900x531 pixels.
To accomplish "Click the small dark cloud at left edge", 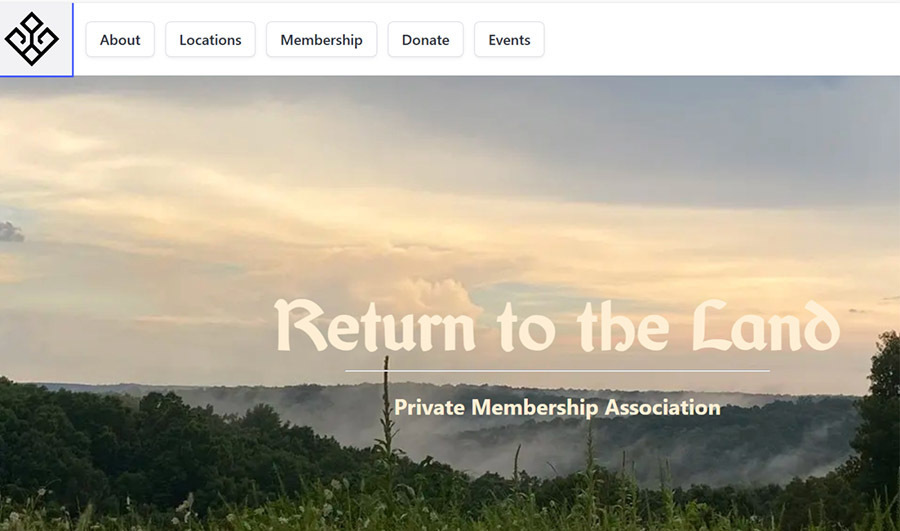I will pyautogui.click(x=11, y=232).
